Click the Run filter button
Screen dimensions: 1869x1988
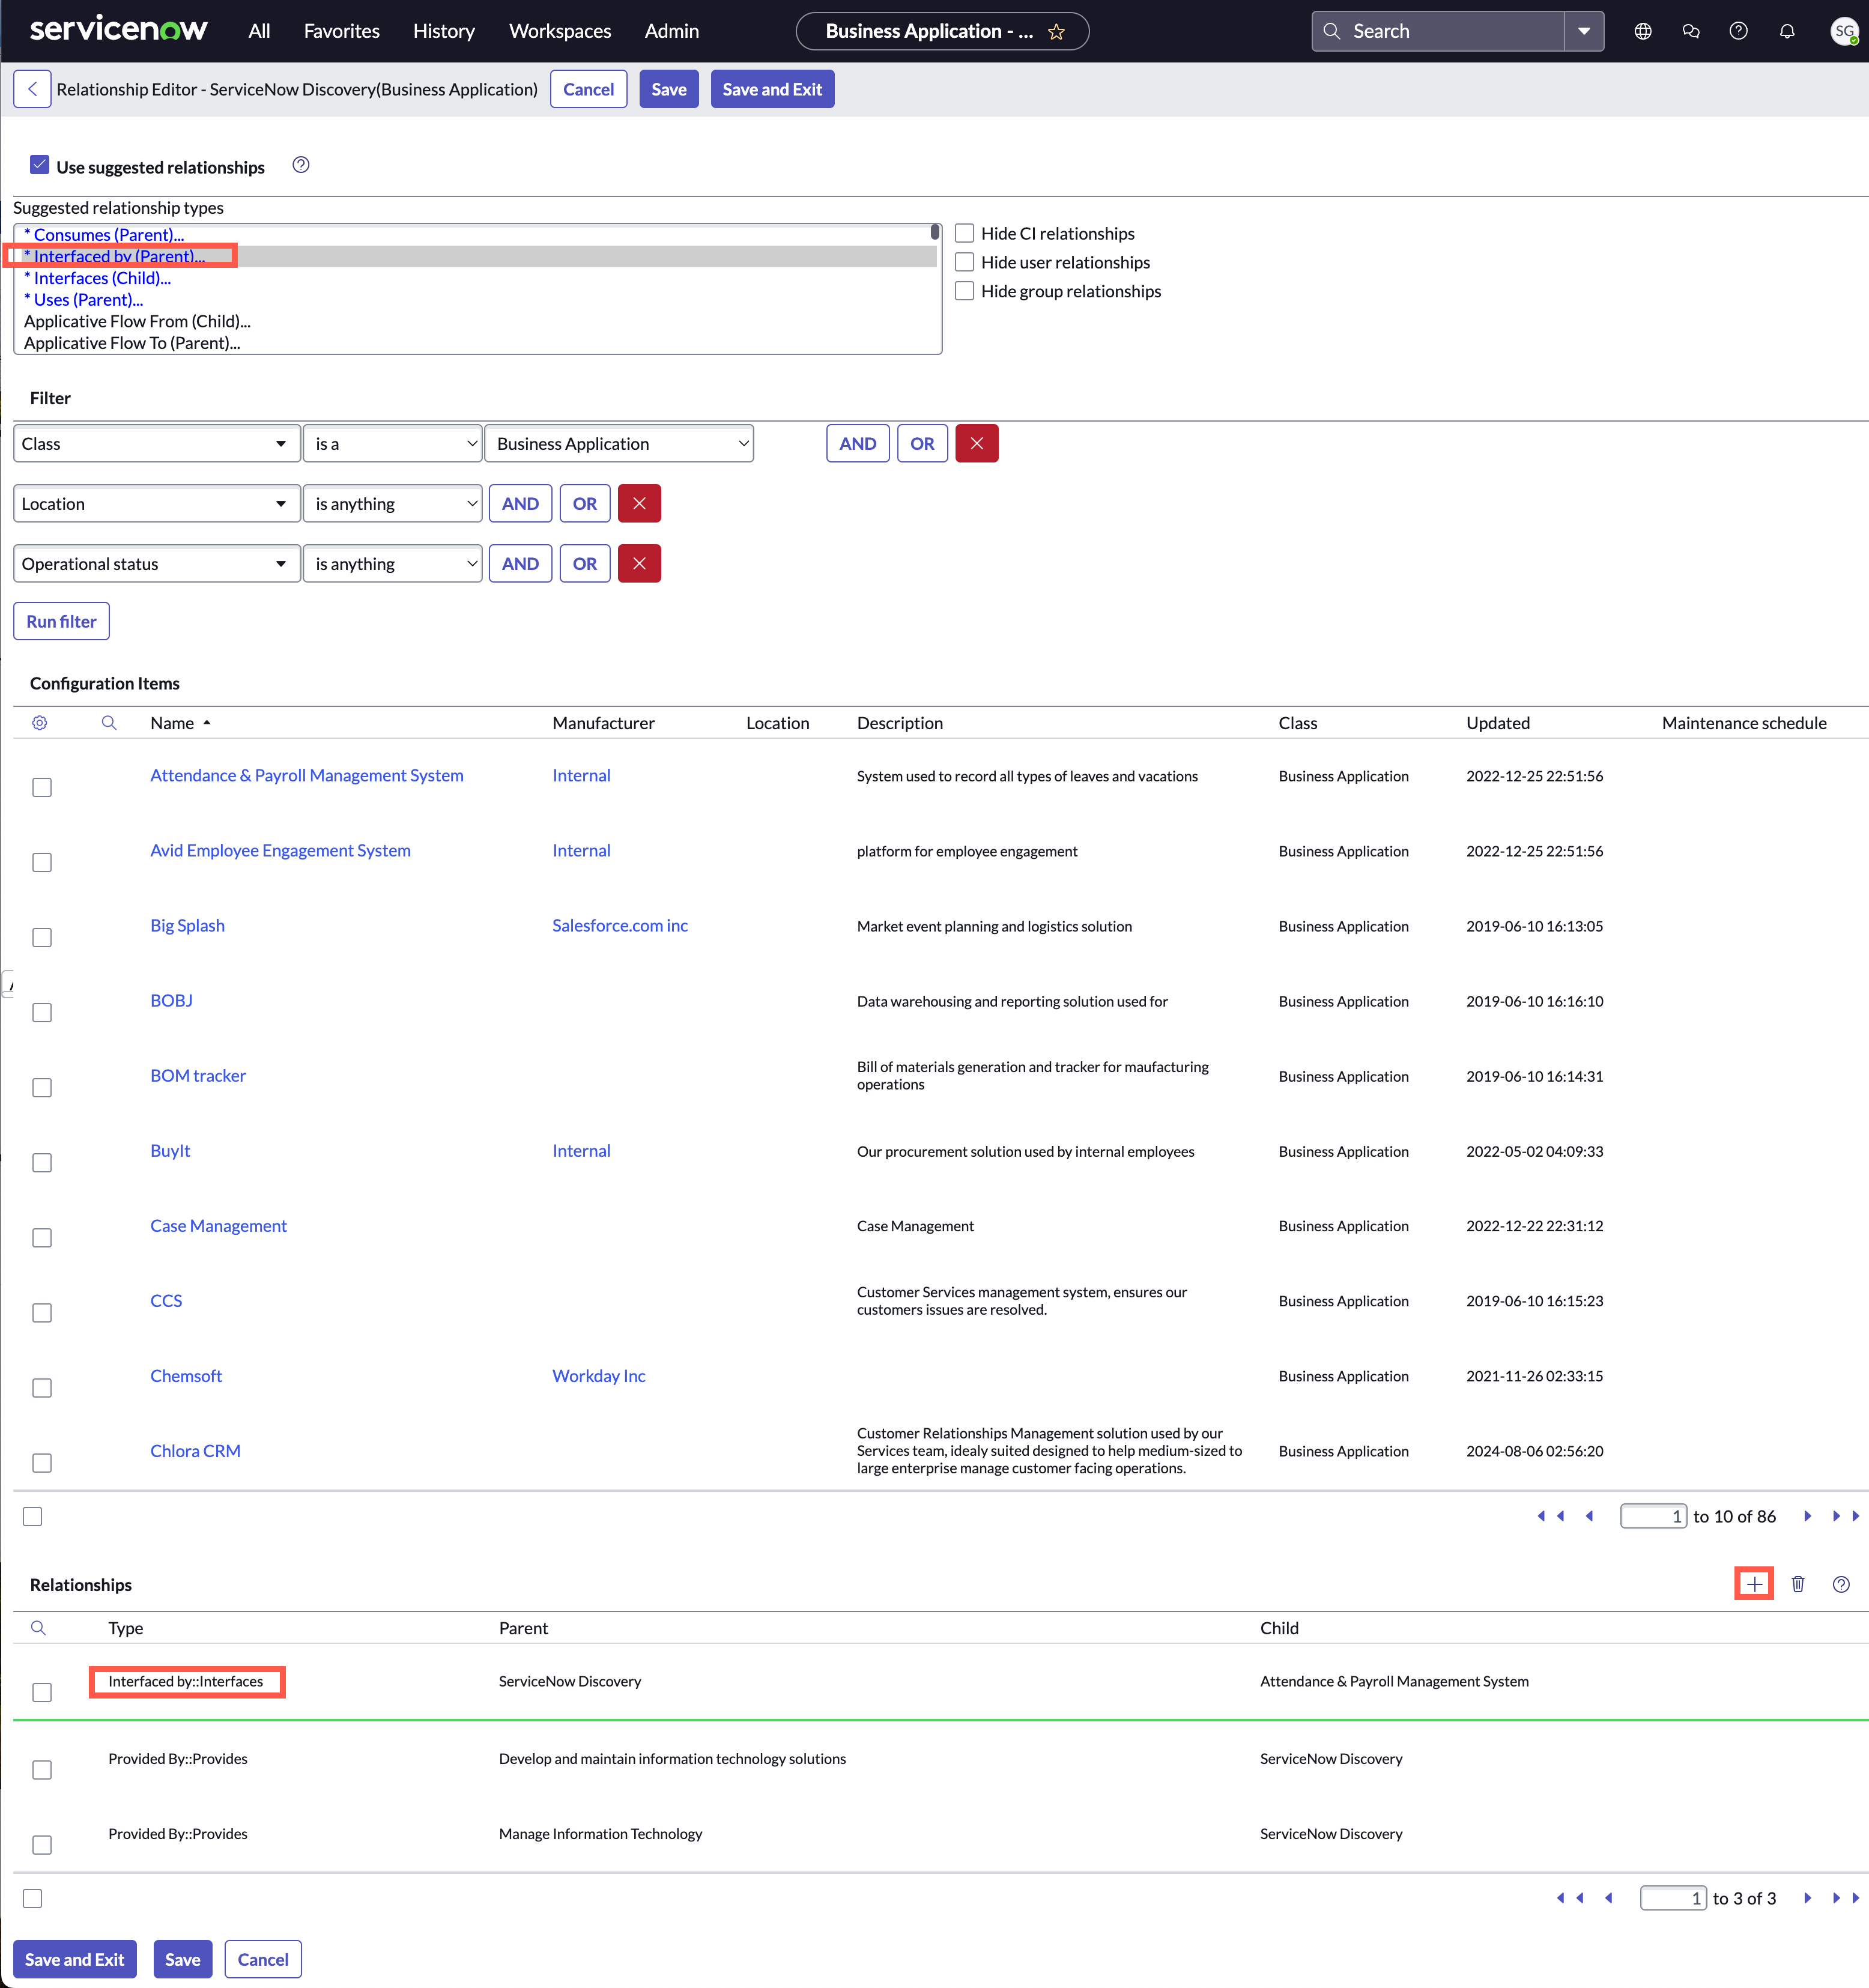[x=61, y=621]
